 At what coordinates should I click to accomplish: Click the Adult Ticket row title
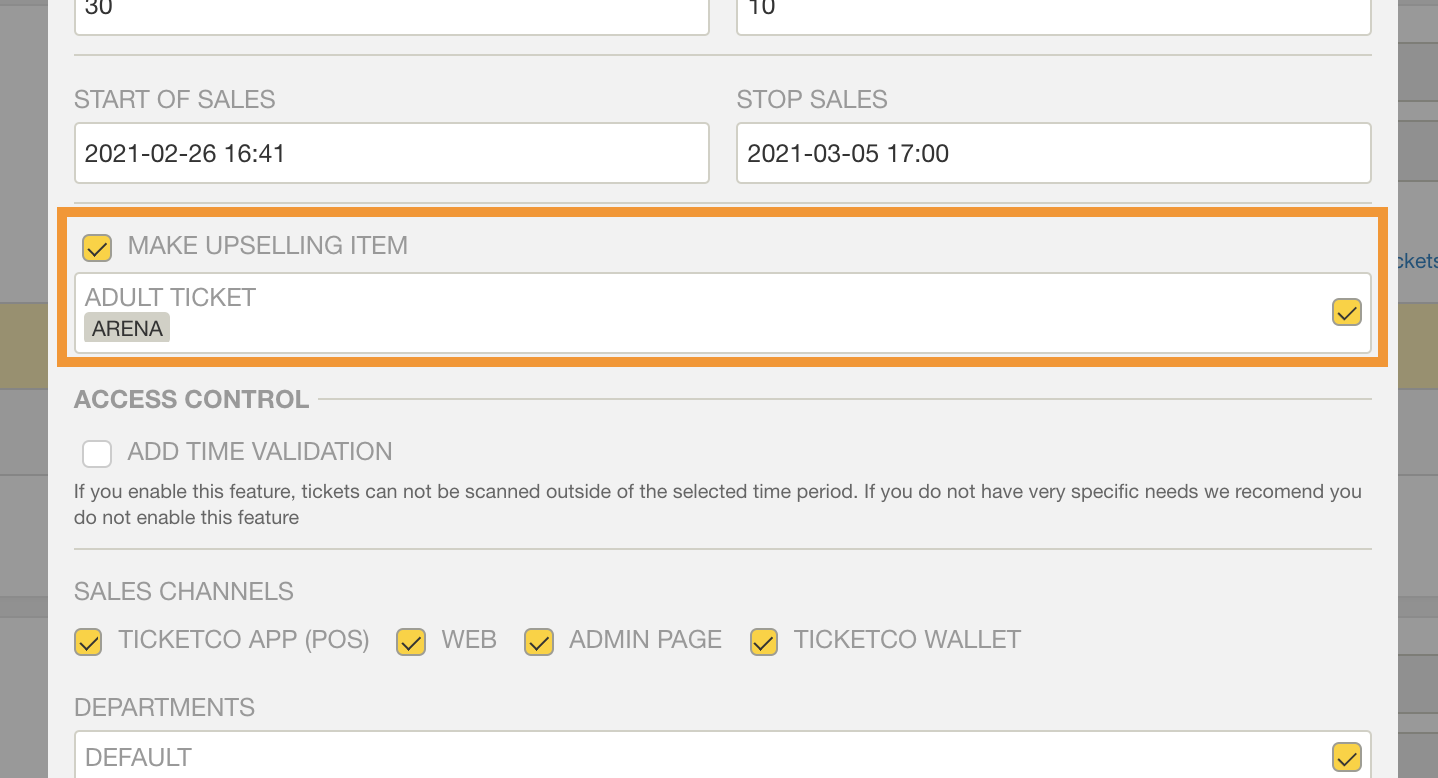pos(170,297)
